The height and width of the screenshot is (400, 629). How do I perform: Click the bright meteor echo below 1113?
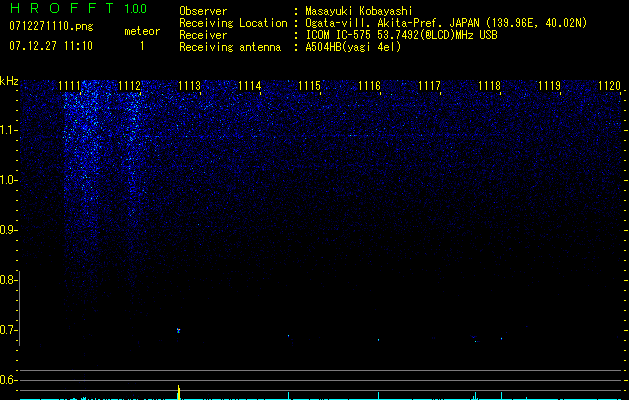click(179, 331)
